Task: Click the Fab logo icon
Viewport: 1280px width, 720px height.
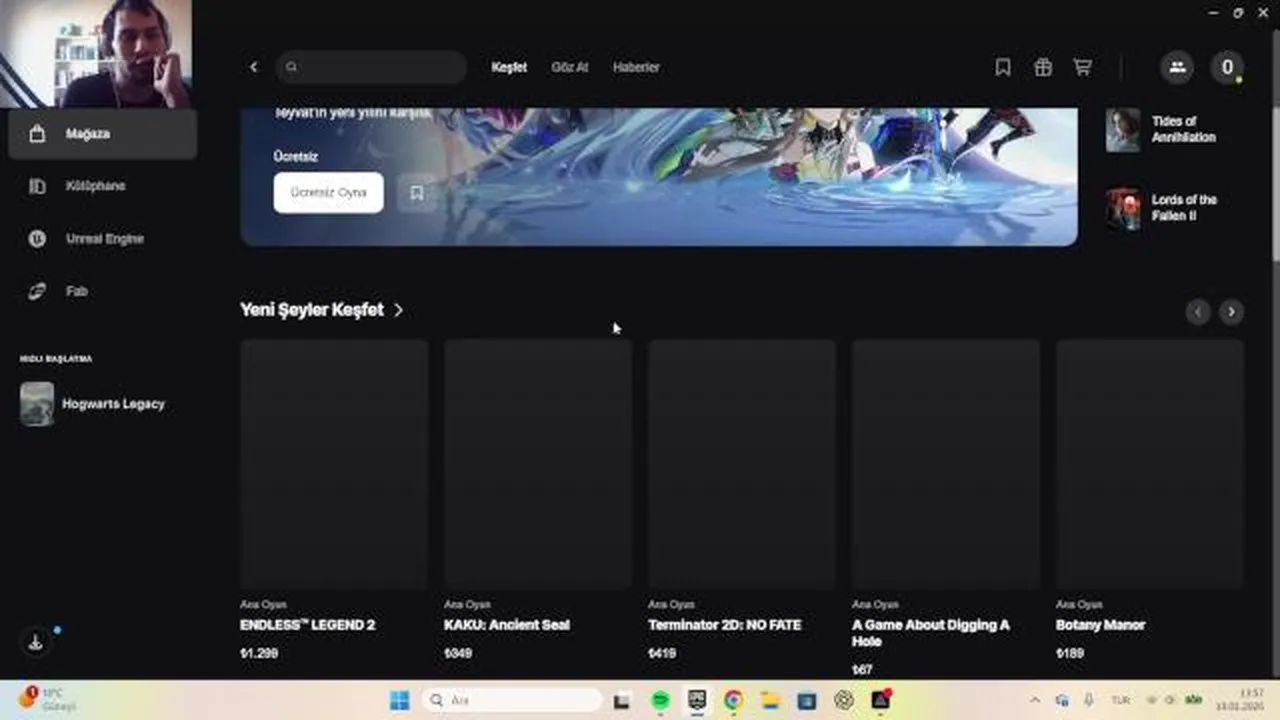Action: point(37,291)
